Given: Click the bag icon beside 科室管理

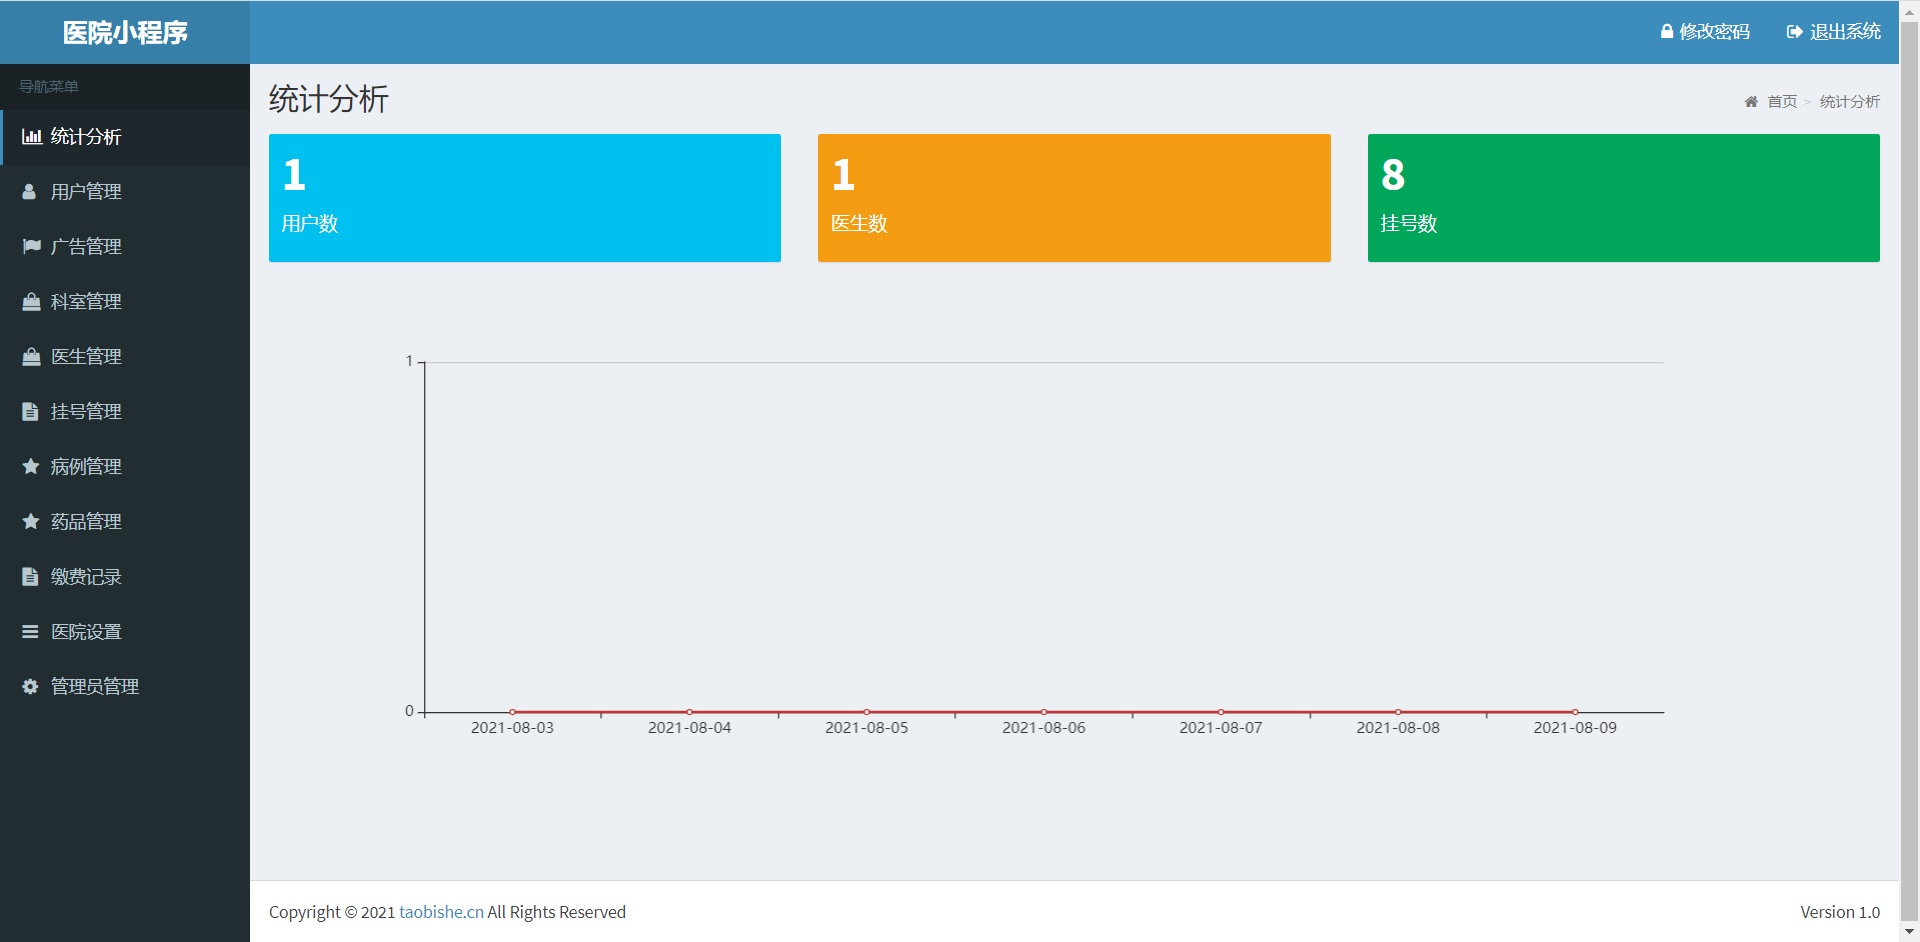Looking at the screenshot, I should (x=32, y=301).
